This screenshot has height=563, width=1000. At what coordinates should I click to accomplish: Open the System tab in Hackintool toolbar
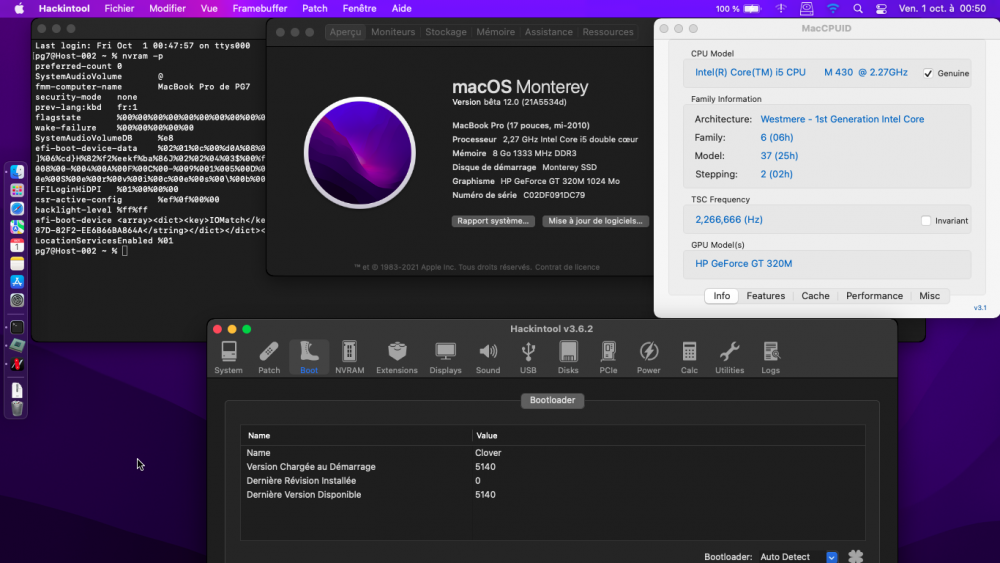coord(228,357)
